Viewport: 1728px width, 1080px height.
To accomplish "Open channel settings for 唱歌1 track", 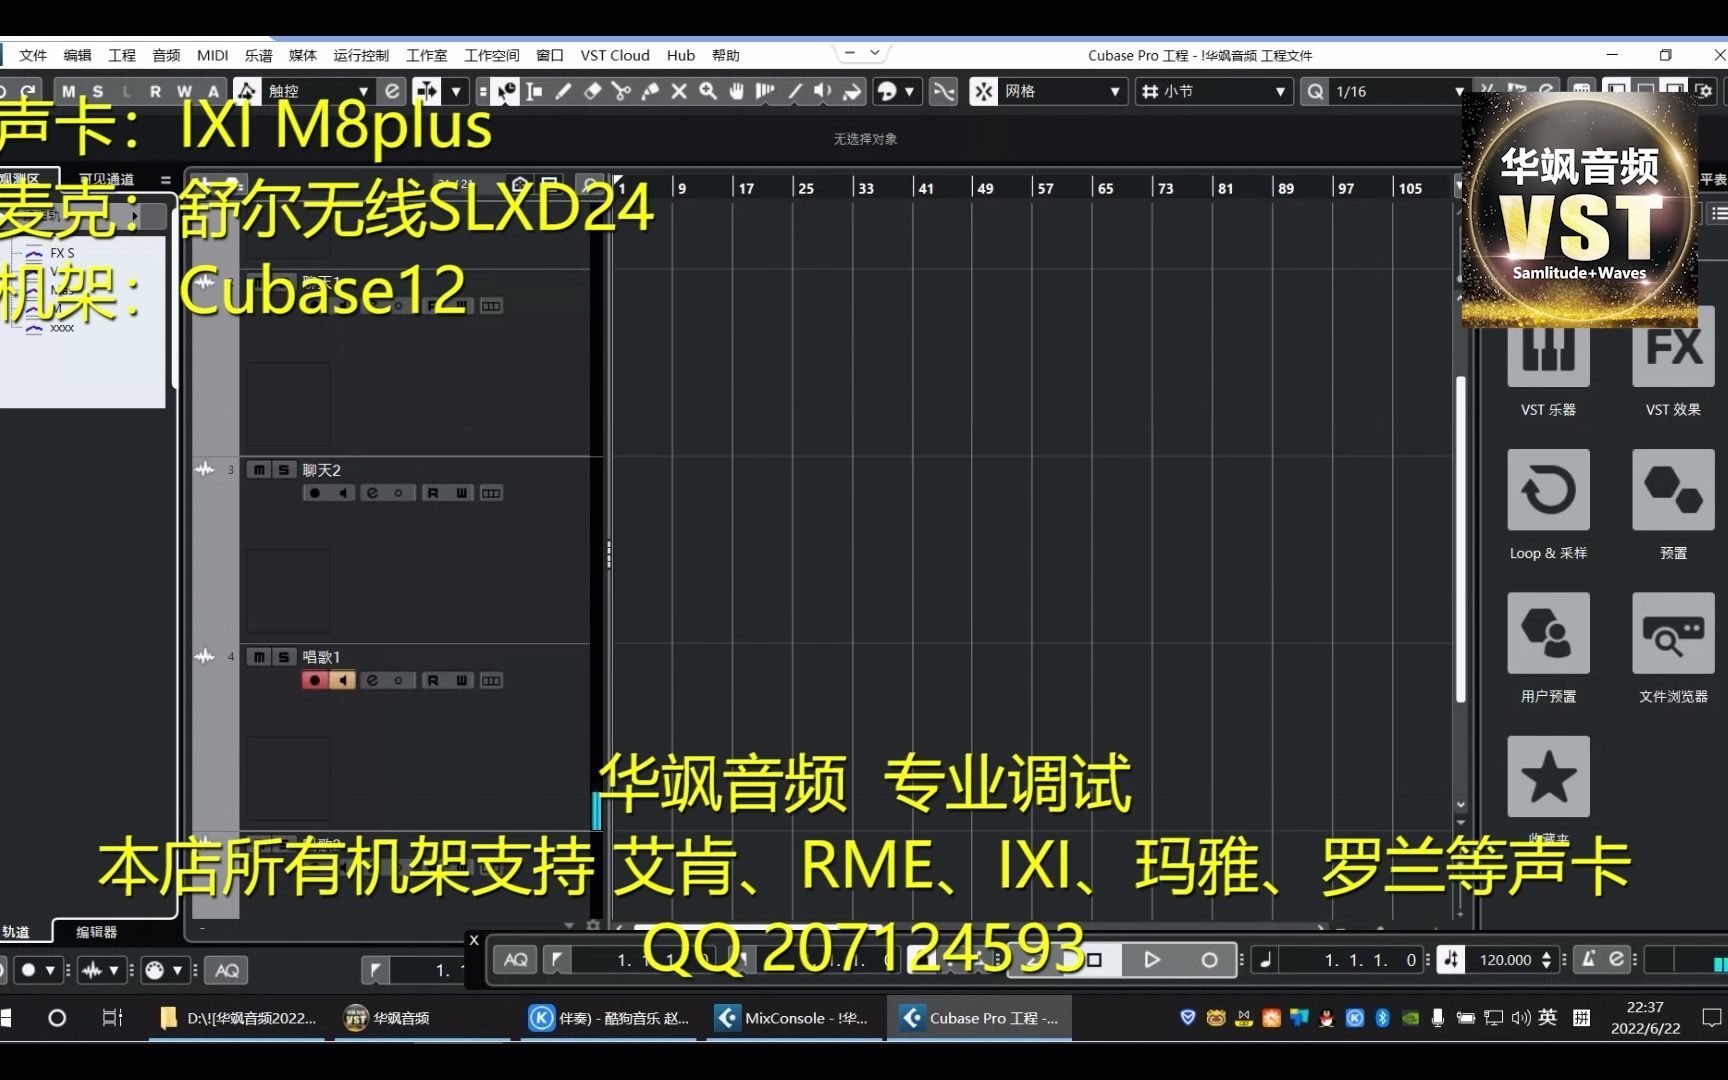I will [371, 680].
